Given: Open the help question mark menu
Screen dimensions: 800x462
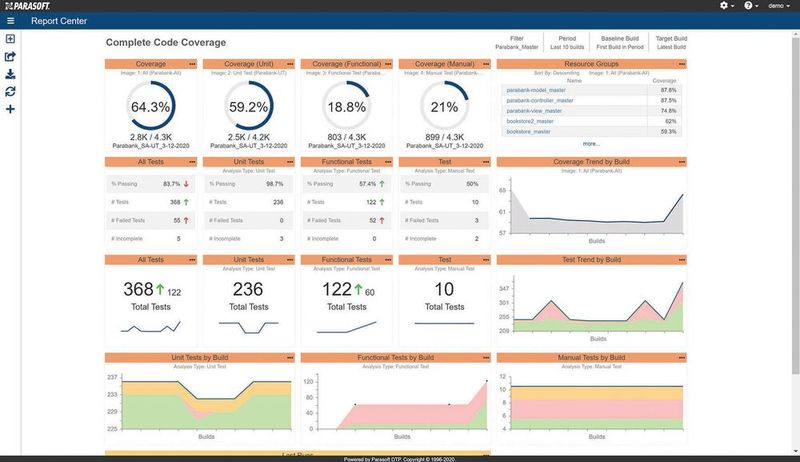Looking at the screenshot, I should pos(751,6).
